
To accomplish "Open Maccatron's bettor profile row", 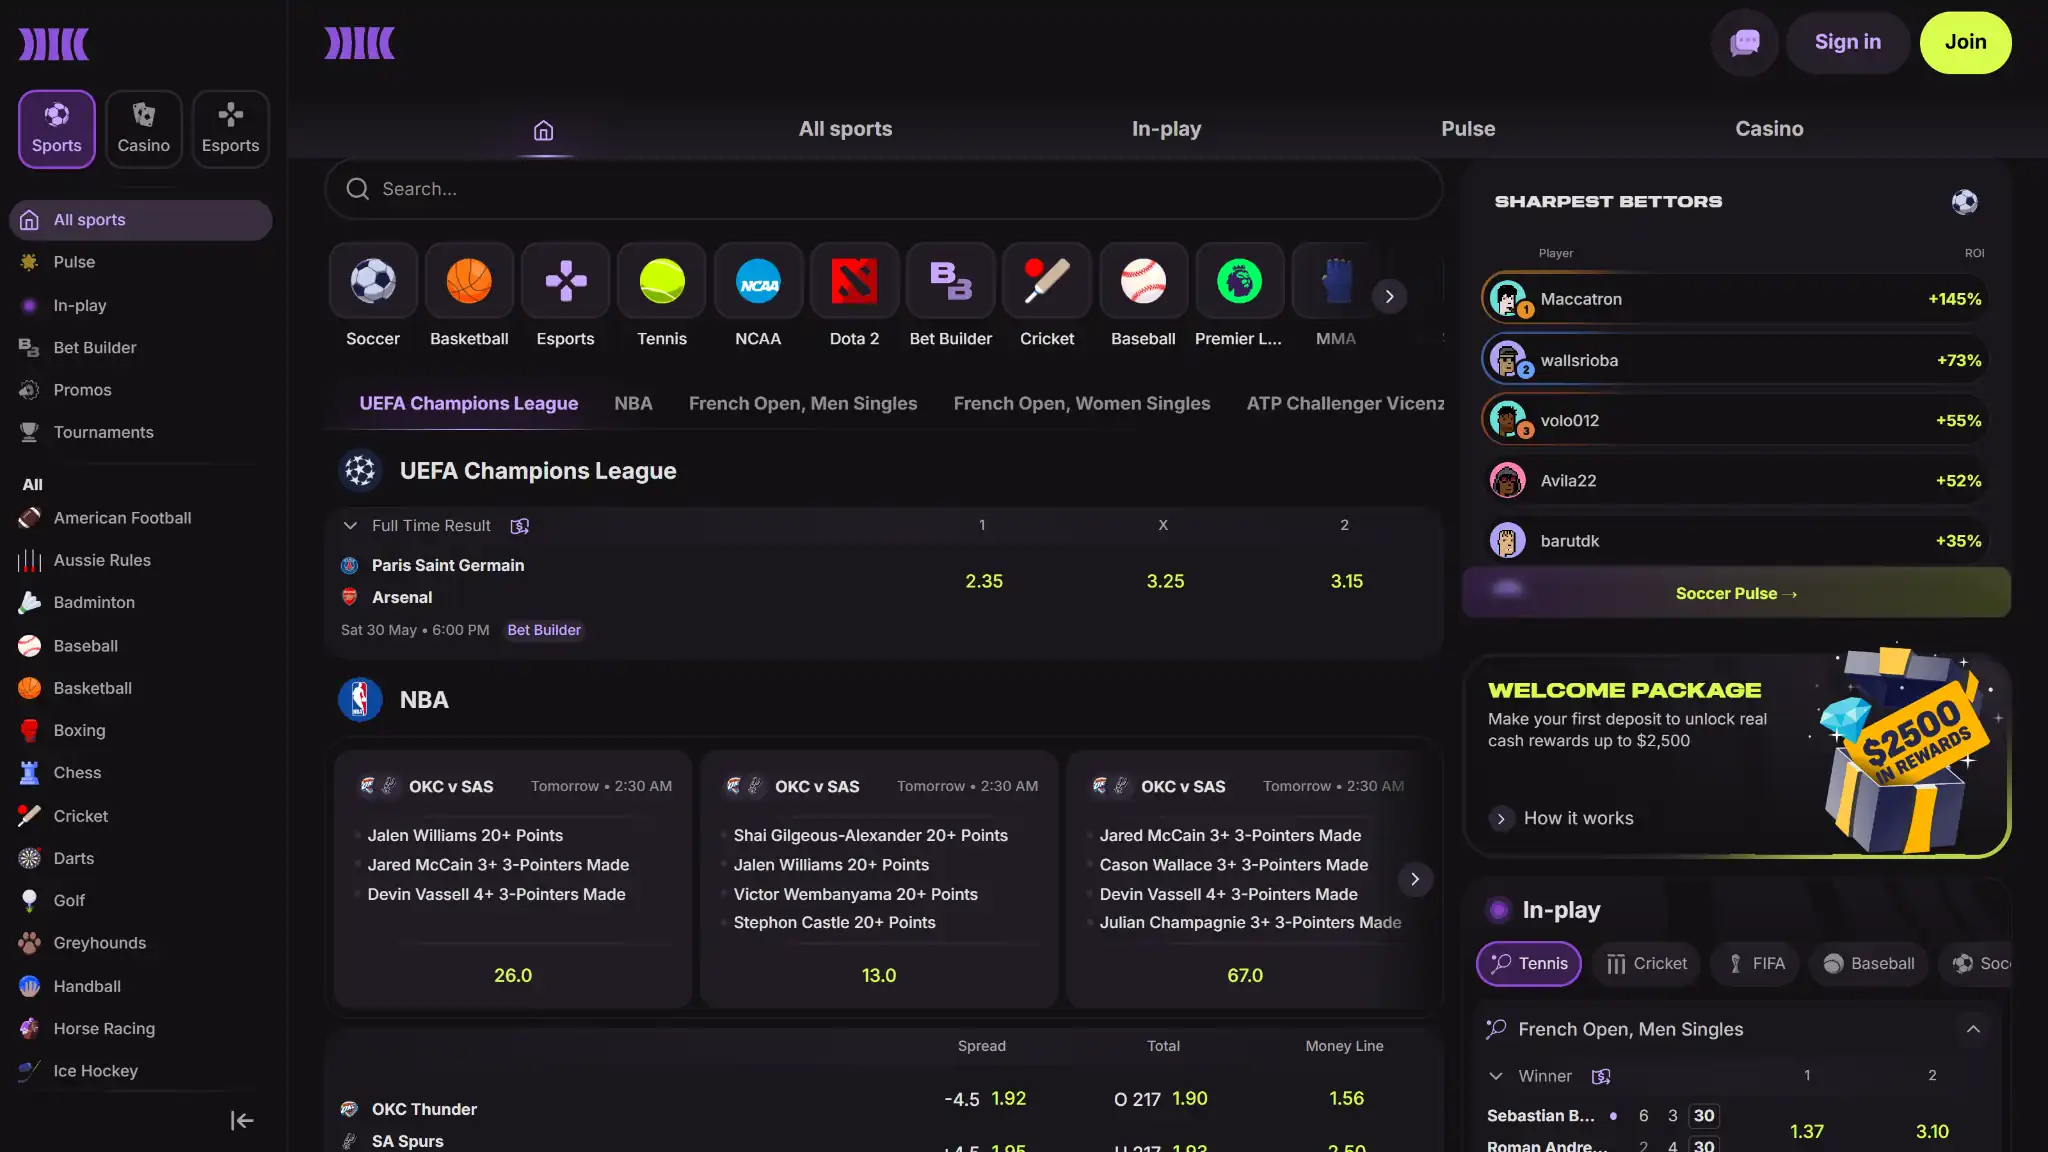I will pyautogui.click(x=1736, y=299).
